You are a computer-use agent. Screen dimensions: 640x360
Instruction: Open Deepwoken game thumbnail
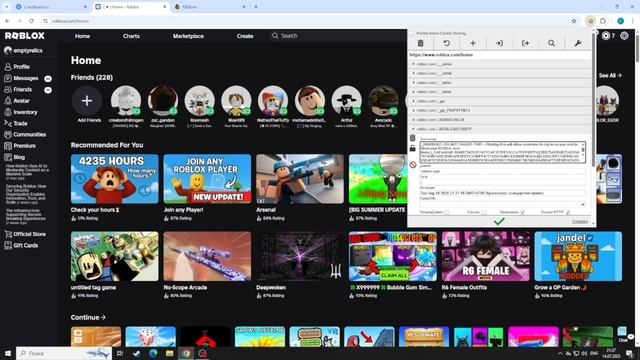[300, 256]
